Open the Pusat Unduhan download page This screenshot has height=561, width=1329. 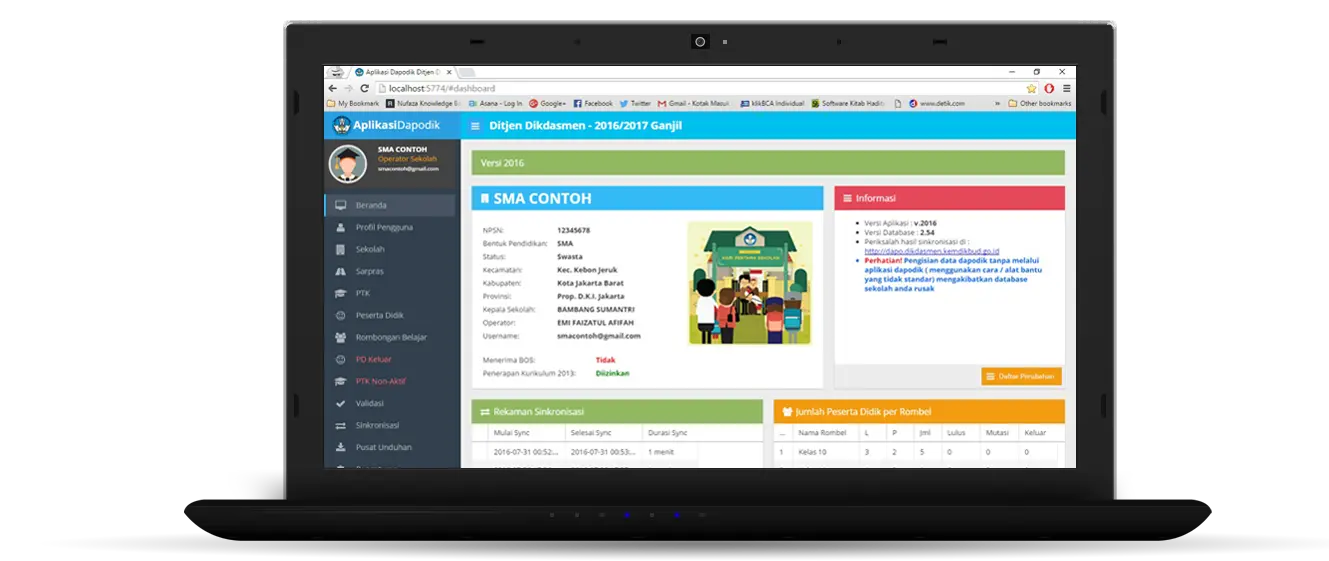click(x=383, y=447)
